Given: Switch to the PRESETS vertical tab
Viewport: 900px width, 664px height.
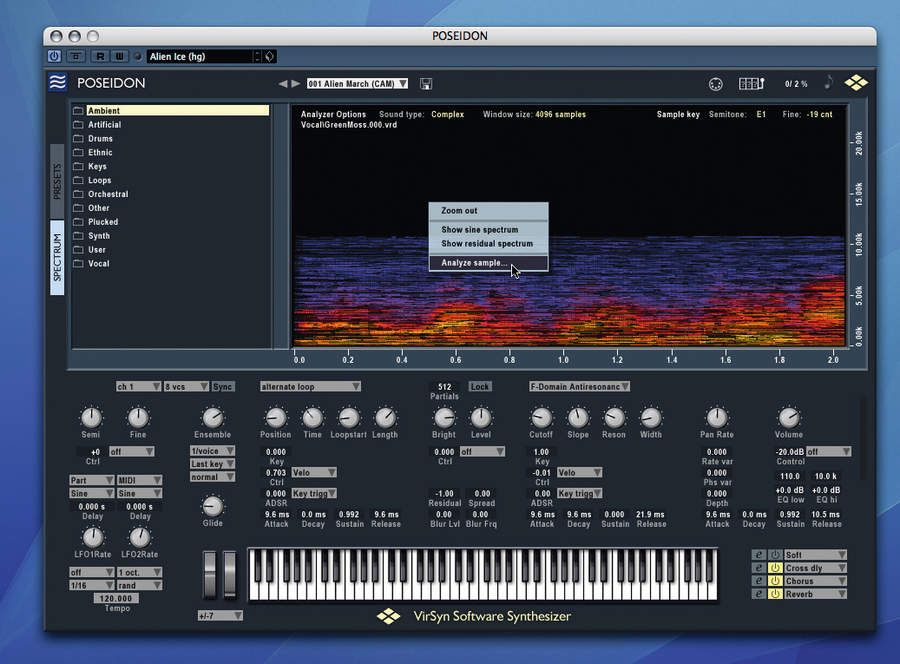Looking at the screenshot, I should (x=57, y=181).
